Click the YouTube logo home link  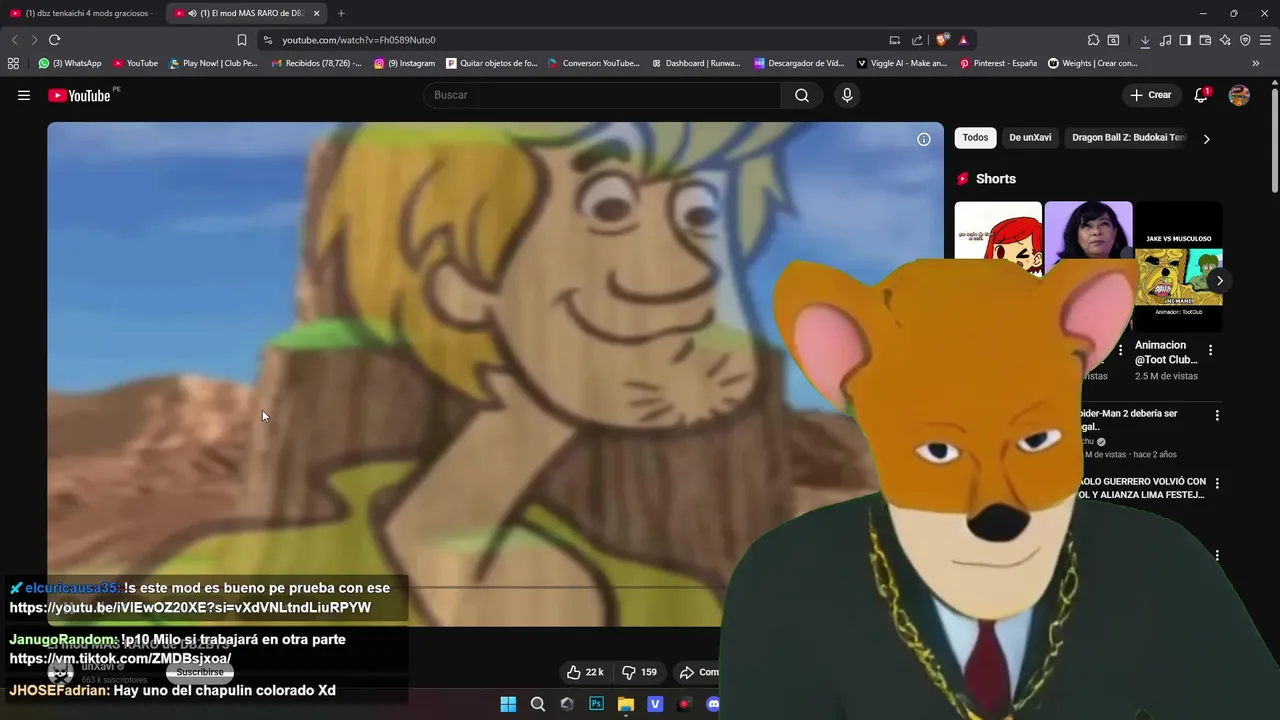click(80, 95)
